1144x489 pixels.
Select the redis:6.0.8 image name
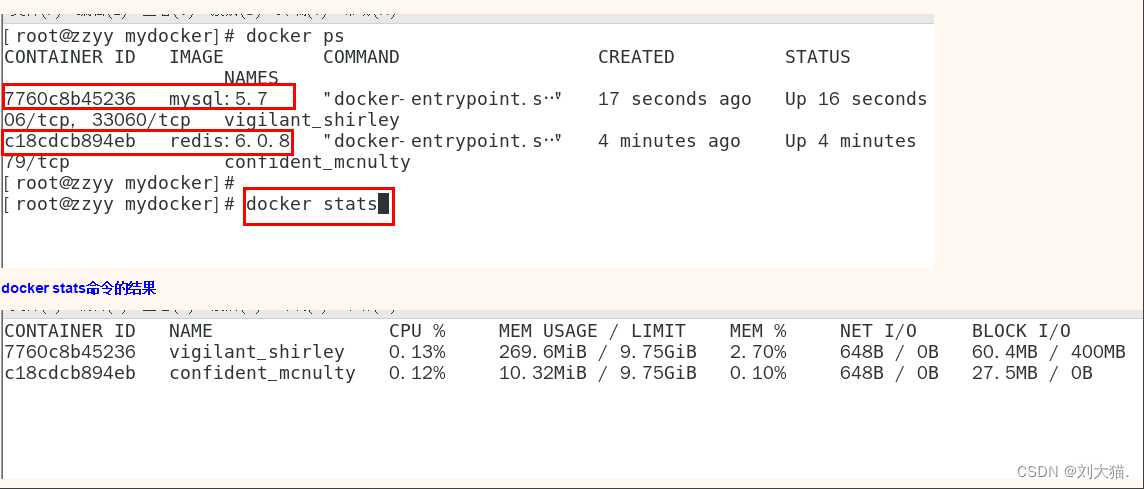230,141
